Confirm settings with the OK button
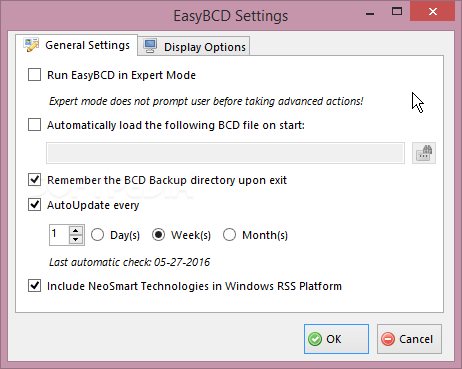 [336, 339]
